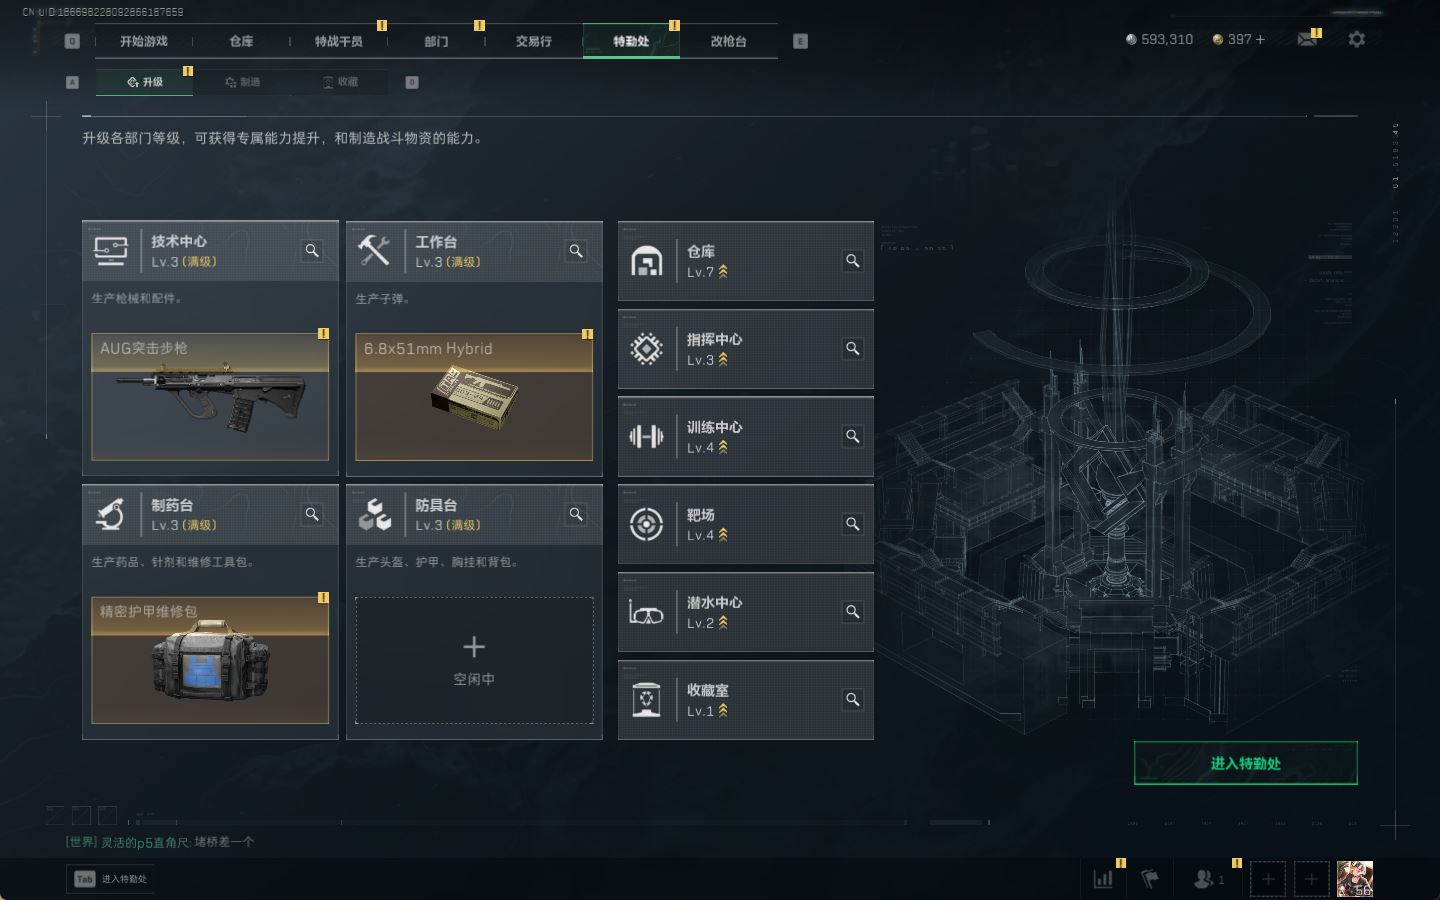
Task: Open the 制造 sub-tab
Action: (x=243, y=82)
